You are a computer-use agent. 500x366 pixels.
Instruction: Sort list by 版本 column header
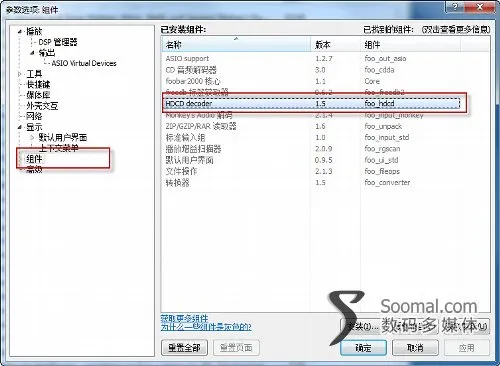(335, 45)
